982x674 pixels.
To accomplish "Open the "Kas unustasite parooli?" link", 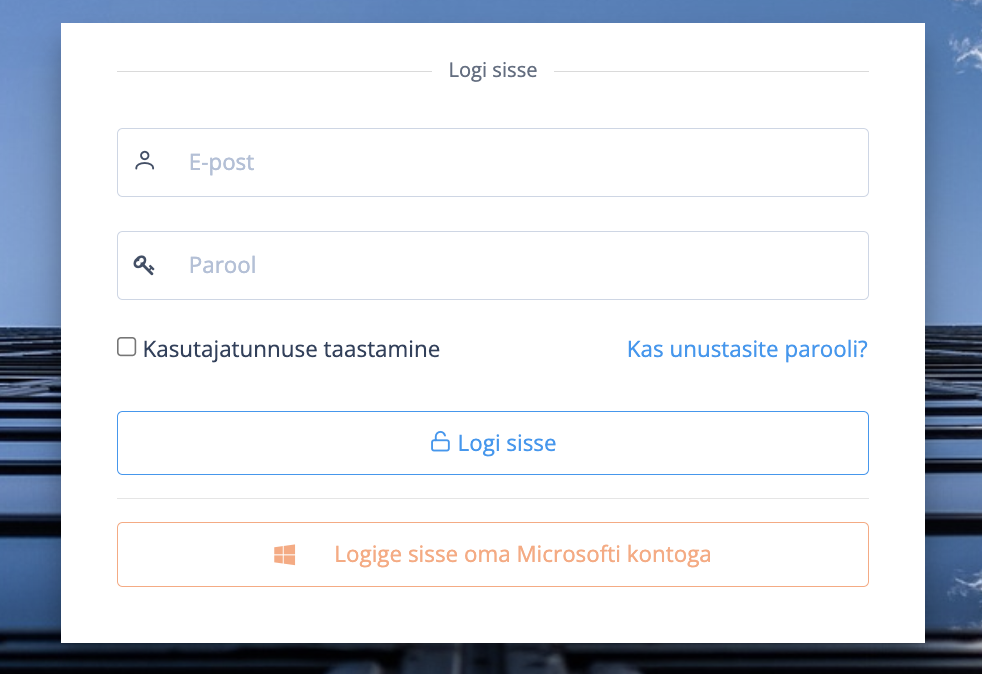I will 746,349.
